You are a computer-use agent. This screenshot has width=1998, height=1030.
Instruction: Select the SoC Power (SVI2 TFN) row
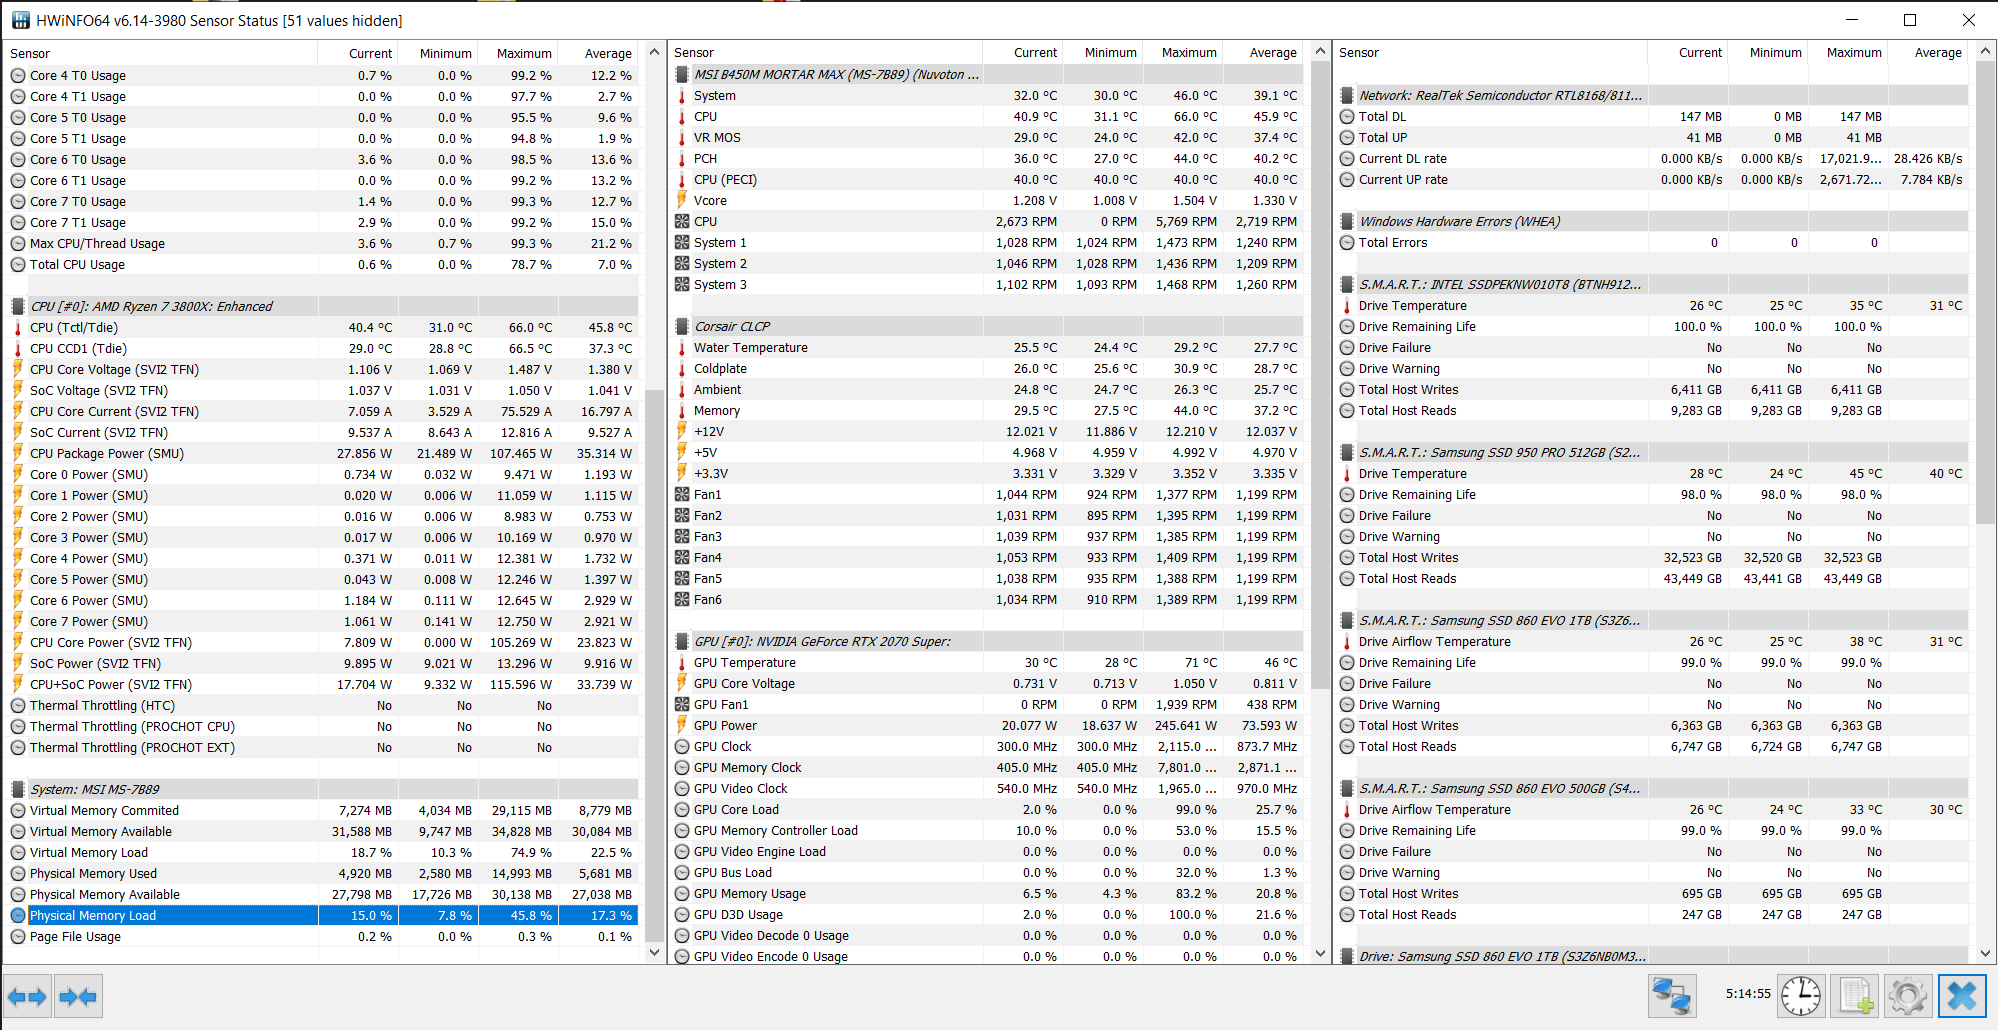[x=321, y=664]
